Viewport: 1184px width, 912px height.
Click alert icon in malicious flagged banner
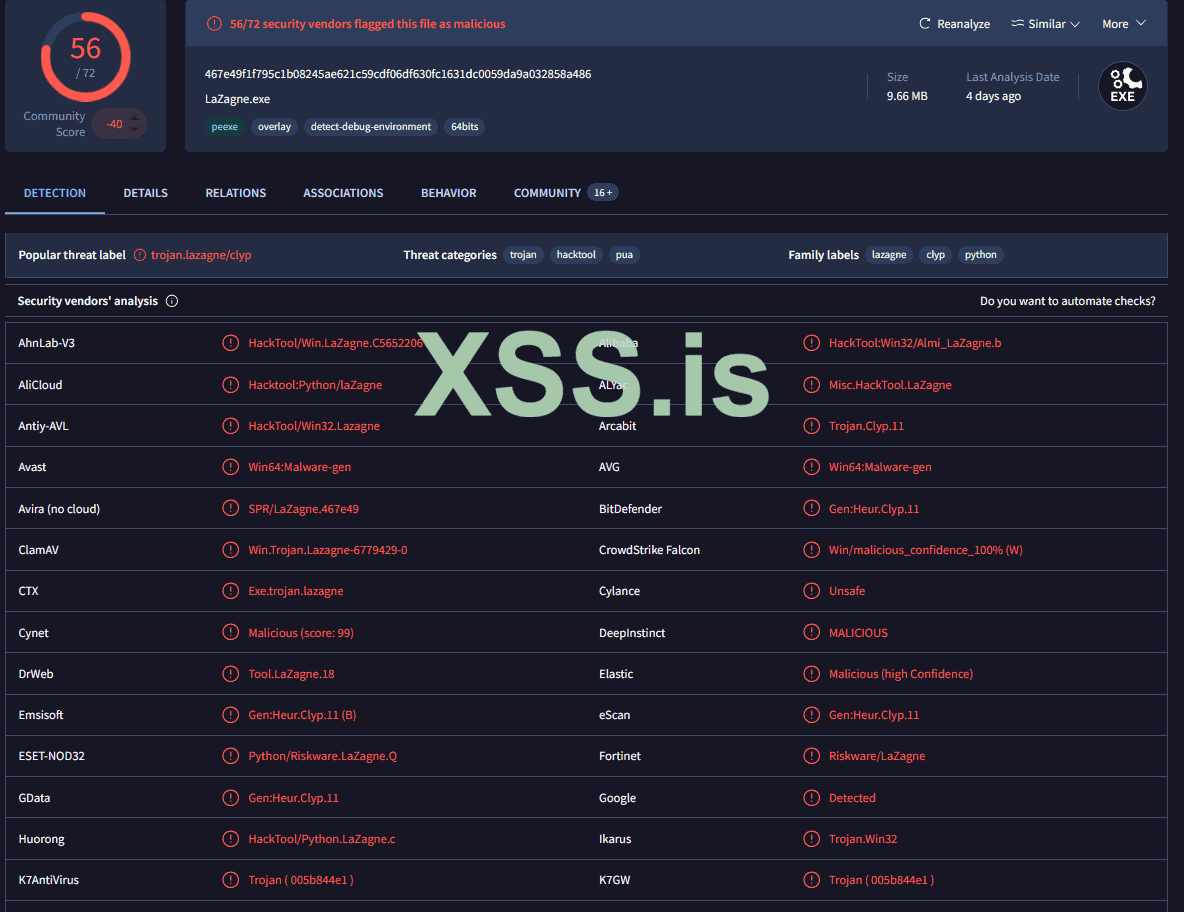click(x=214, y=24)
